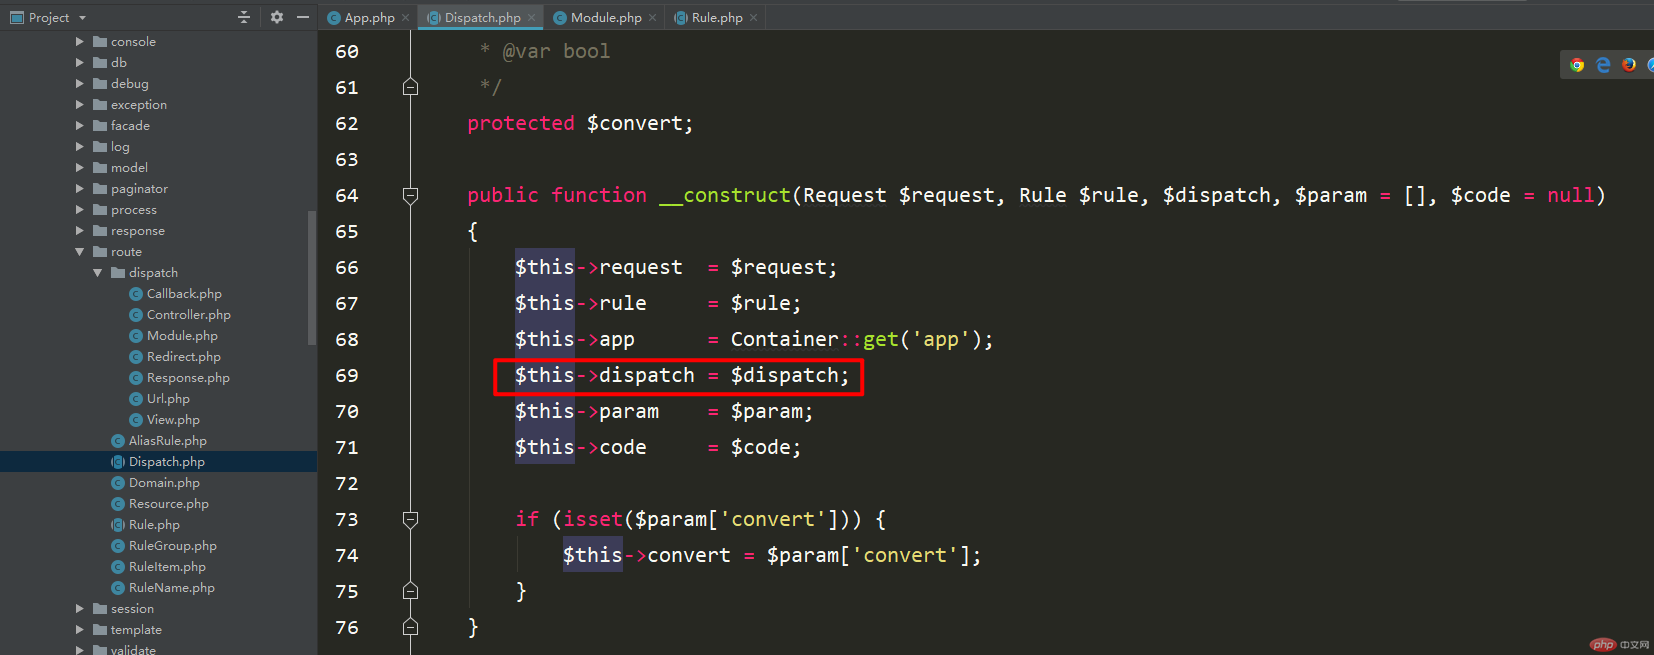Fold __construct function at line 64
The image size is (1654, 655).
(410, 195)
